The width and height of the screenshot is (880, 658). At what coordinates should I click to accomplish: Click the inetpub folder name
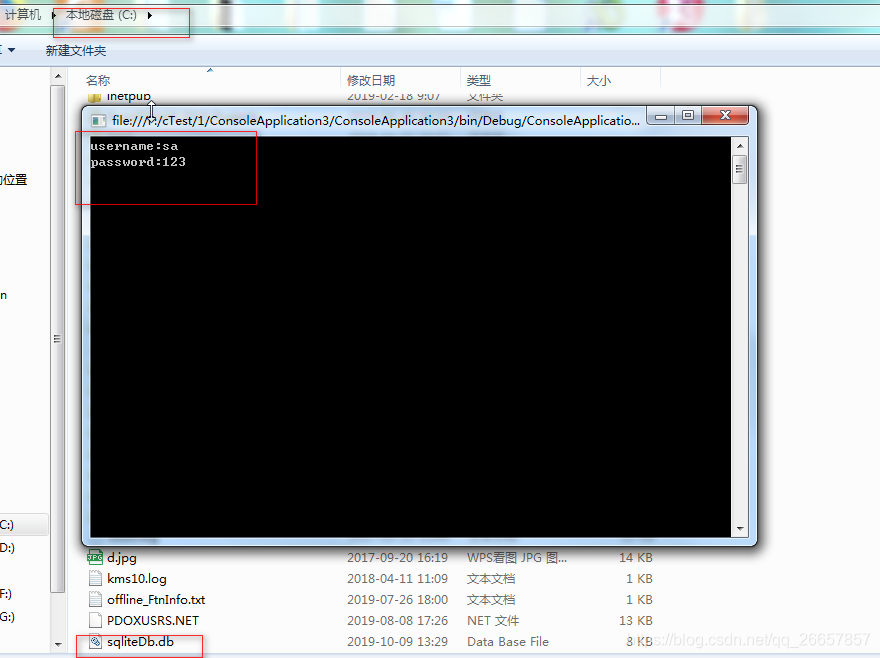tap(129, 97)
